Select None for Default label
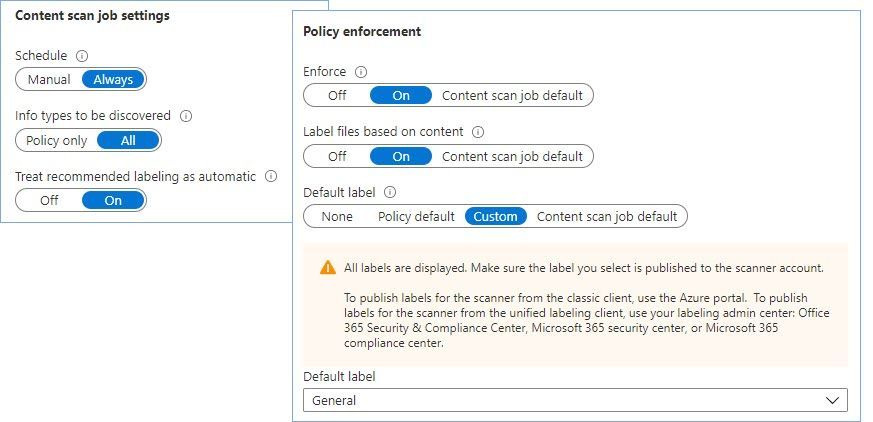 (337, 216)
